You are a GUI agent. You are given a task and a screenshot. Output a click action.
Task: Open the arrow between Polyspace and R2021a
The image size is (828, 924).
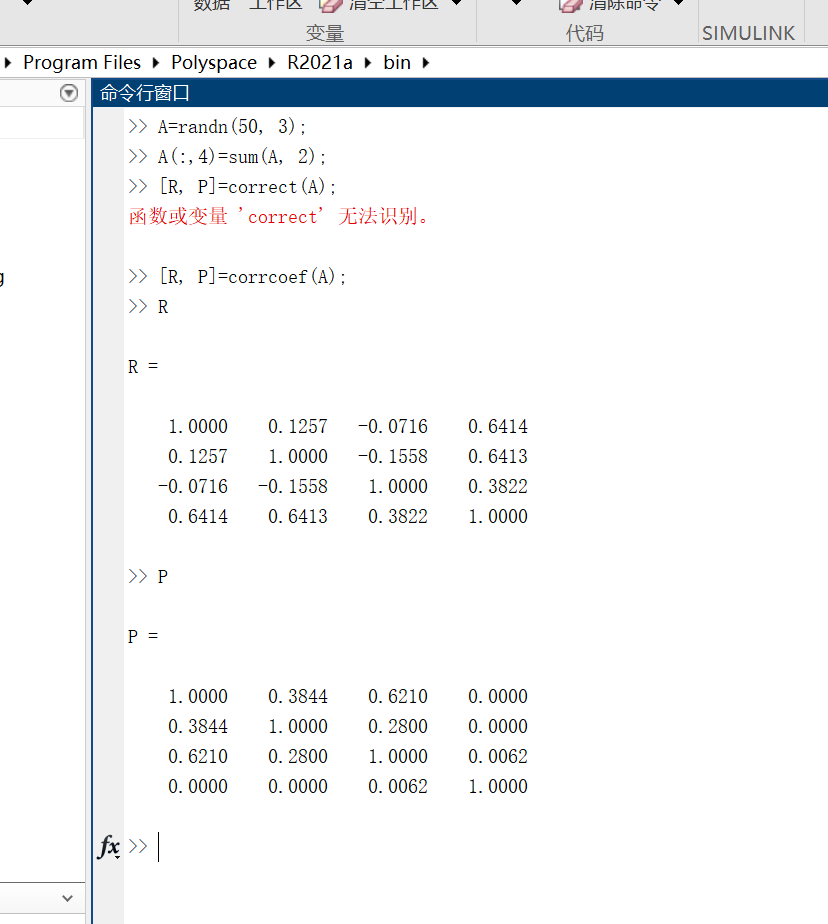[272, 62]
